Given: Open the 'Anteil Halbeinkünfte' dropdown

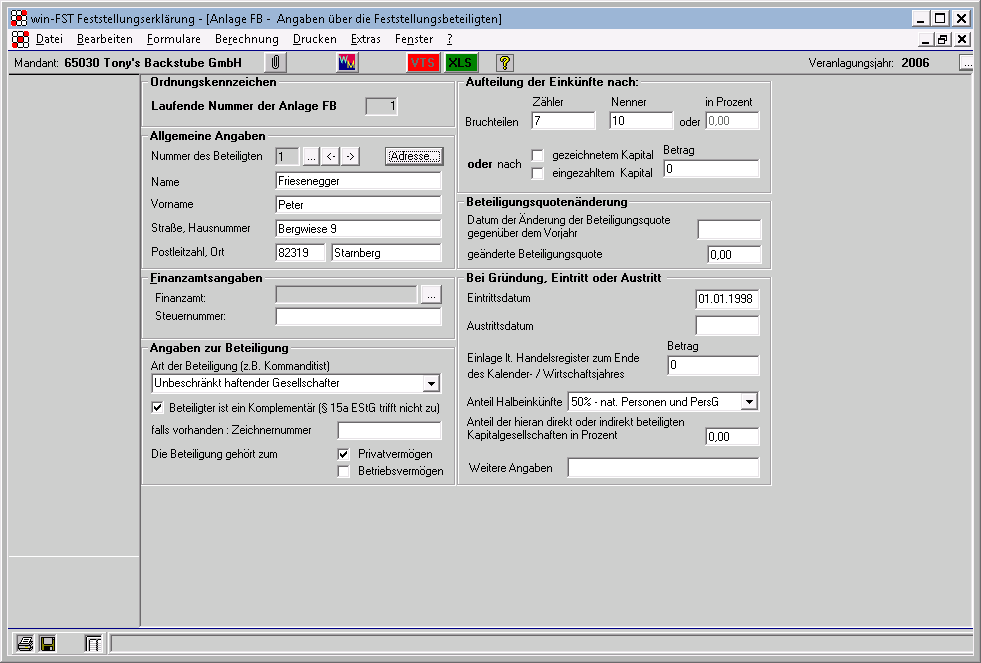Looking at the screenshot, I should [749, 402].
